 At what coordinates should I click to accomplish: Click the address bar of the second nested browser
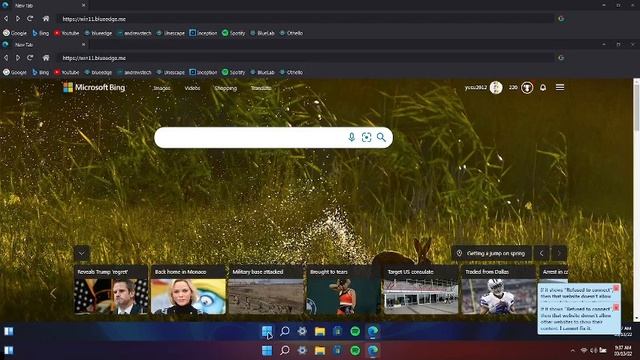pyautogui.click(x=306, y=58)
